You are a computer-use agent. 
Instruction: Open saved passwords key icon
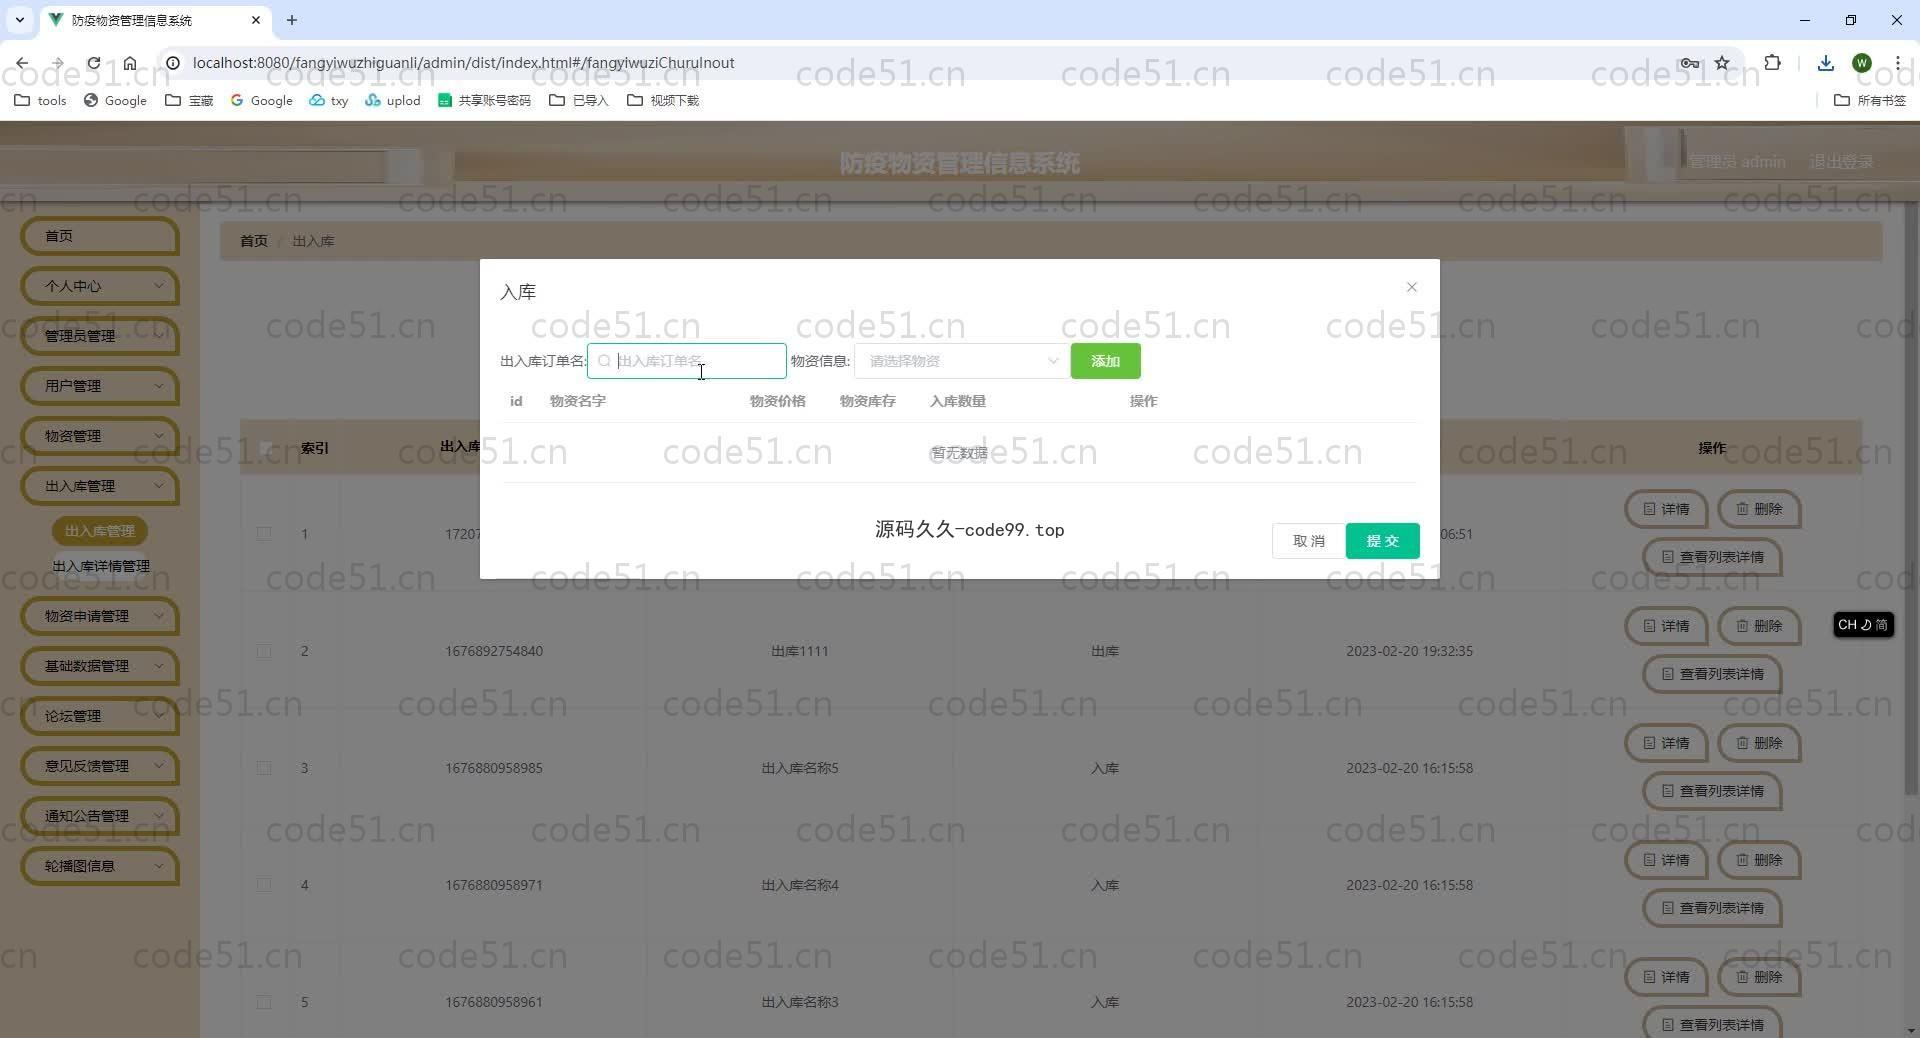pyautogui.click(x=1689, y=63)
